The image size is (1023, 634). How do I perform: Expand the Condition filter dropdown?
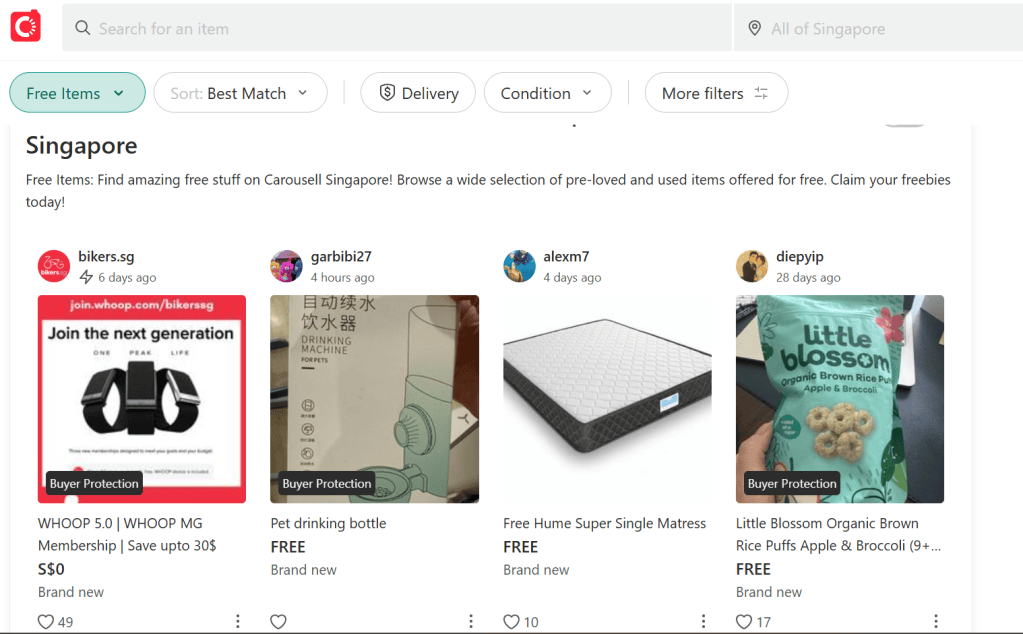[x=547, y=93]
